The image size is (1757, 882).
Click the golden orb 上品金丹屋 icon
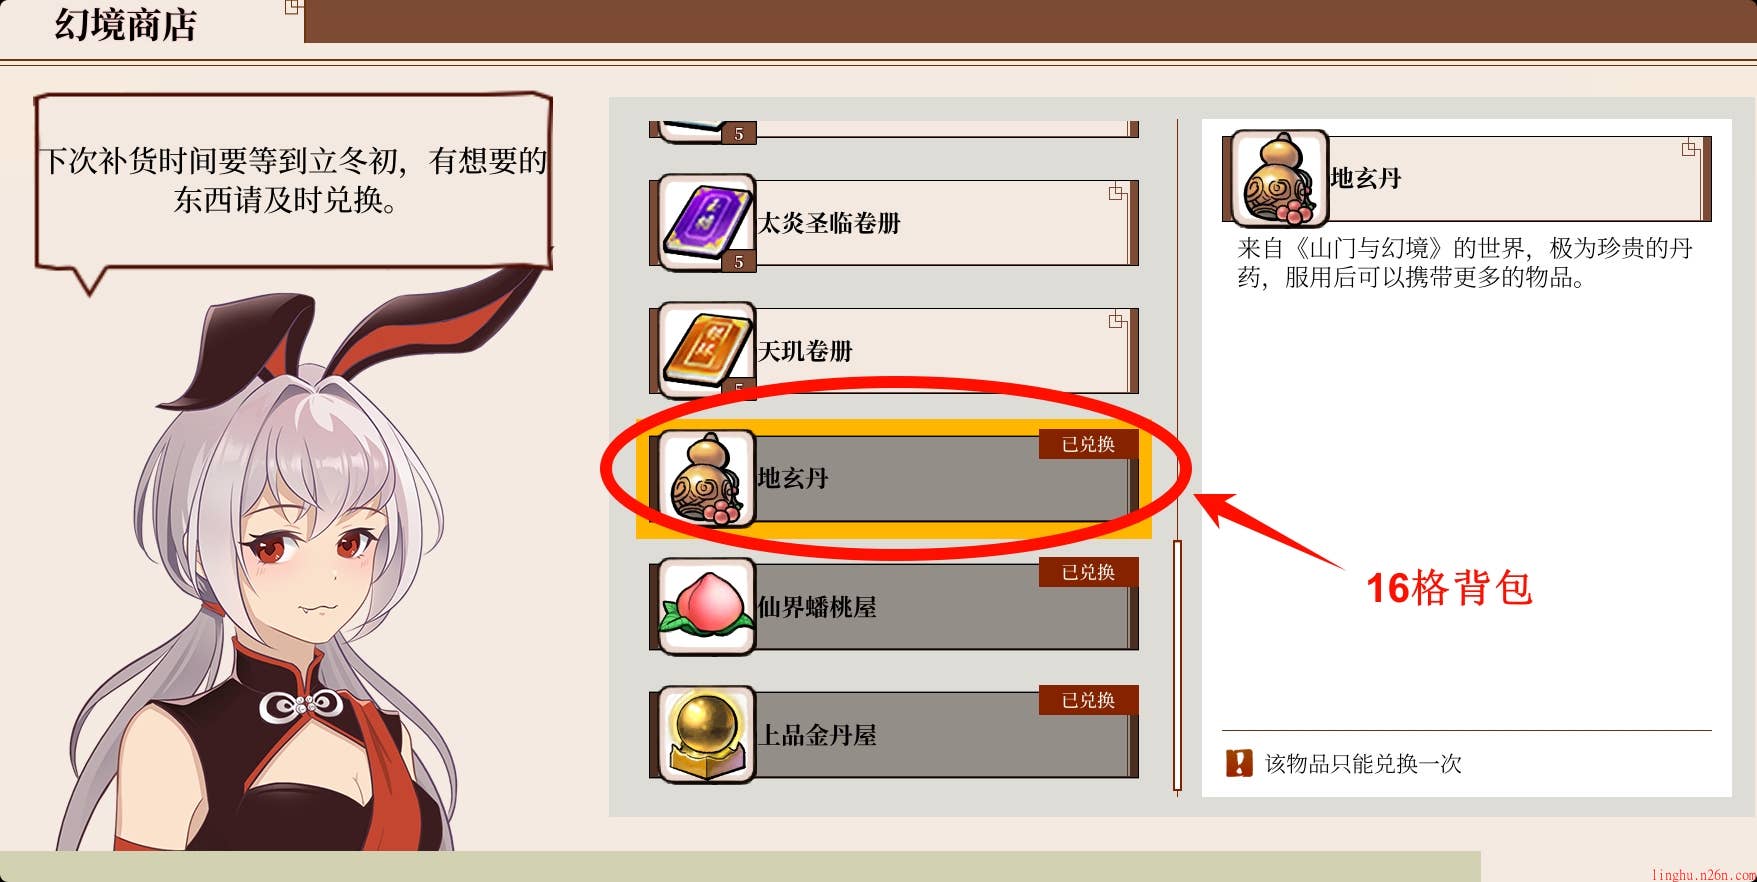click(x=706, y=734)
